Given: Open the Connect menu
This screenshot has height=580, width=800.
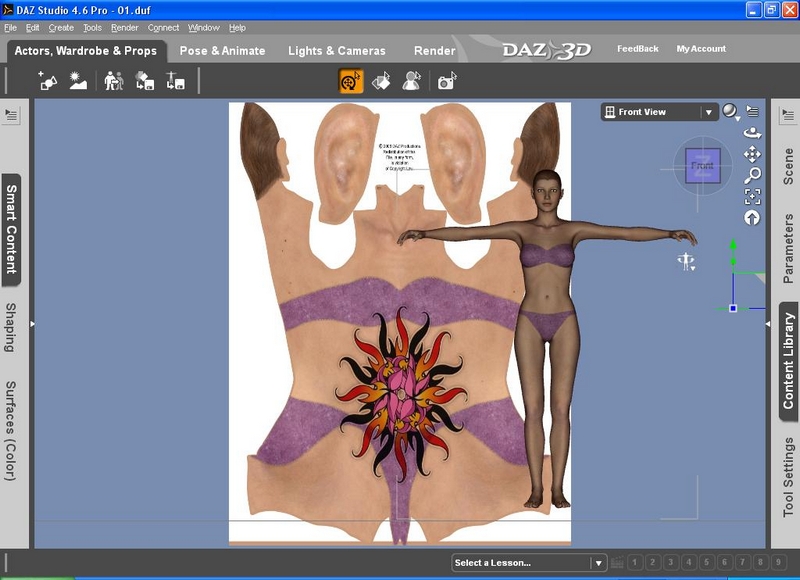Looking at the screenshot, I should 163,28.
